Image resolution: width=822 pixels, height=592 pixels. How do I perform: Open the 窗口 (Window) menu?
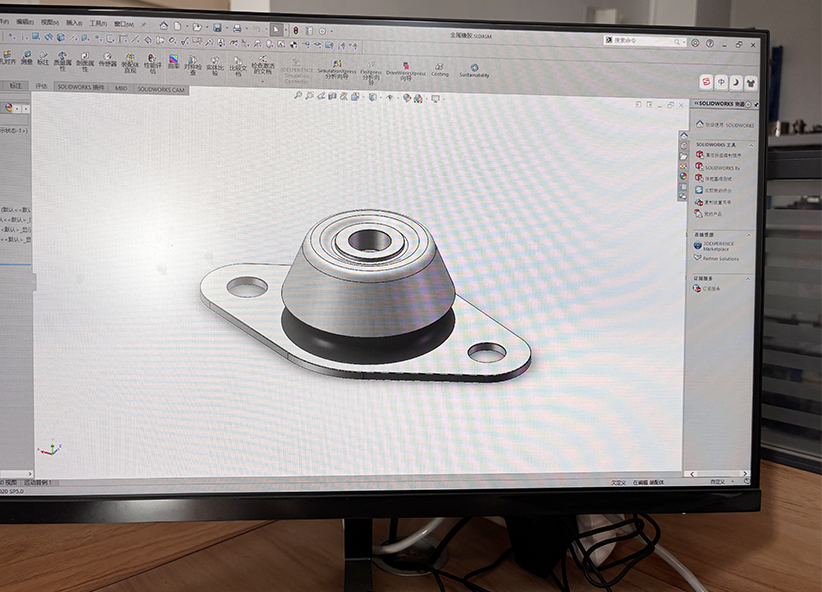point(123,24)
